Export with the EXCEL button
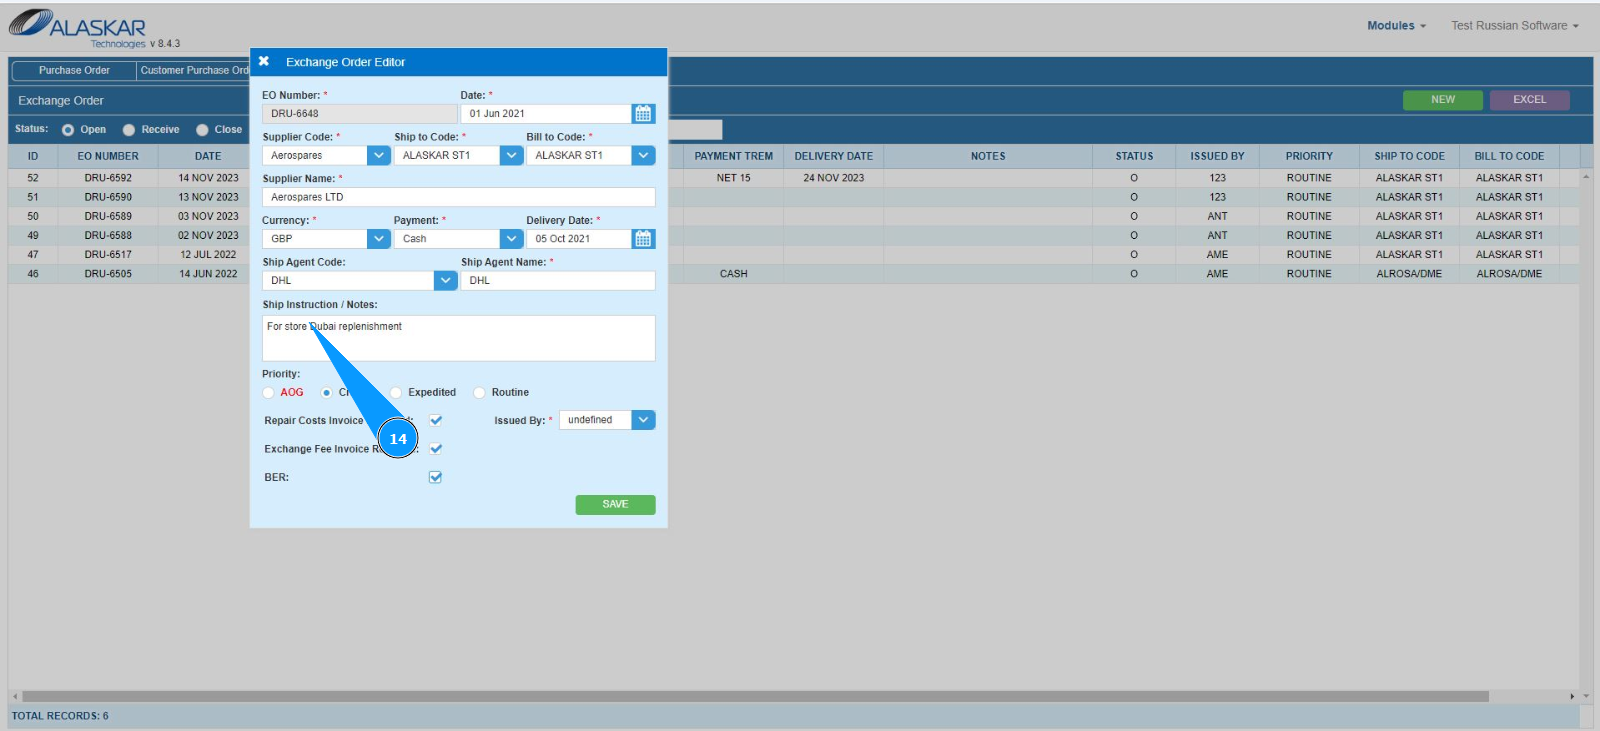Screen dimensions: 1600x731 [x=1529, y=100]
